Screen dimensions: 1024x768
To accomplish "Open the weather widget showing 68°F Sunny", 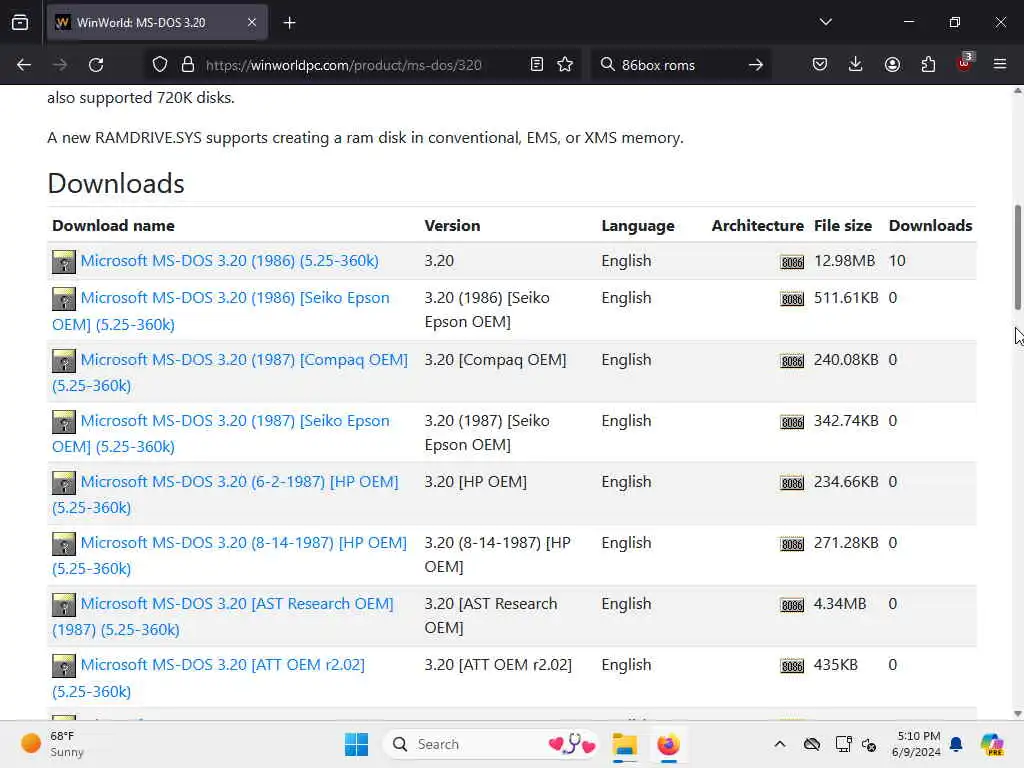I will tap(52, 744).
